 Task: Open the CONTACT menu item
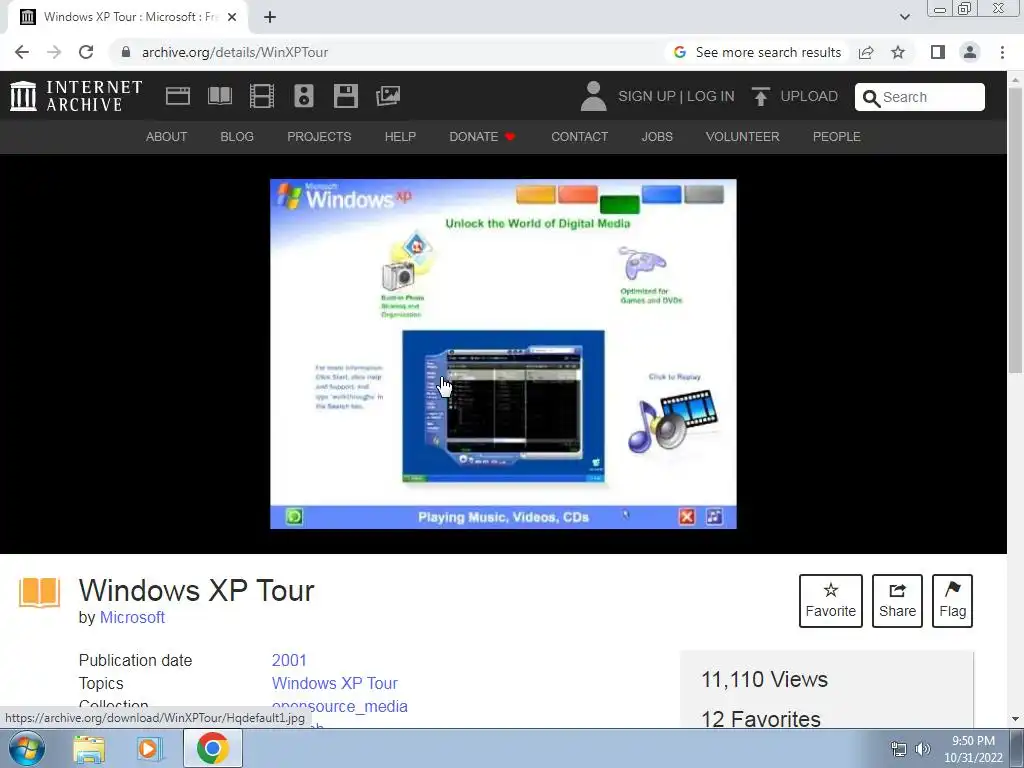coord(579,136)
